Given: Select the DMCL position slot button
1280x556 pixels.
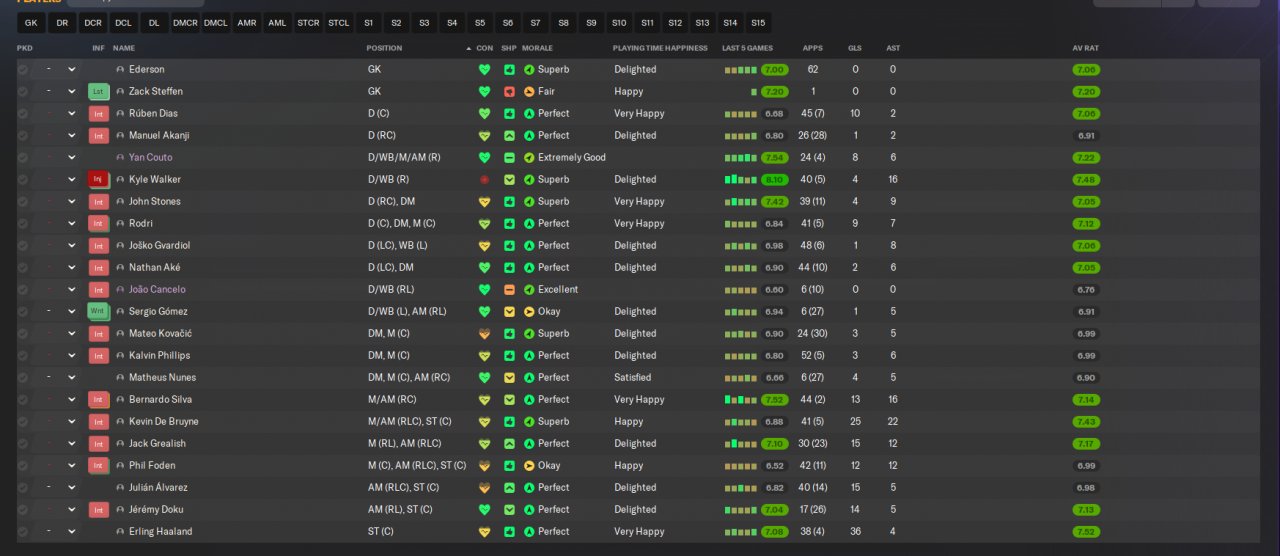Looking at the screenshot, I should click(215, 22).
